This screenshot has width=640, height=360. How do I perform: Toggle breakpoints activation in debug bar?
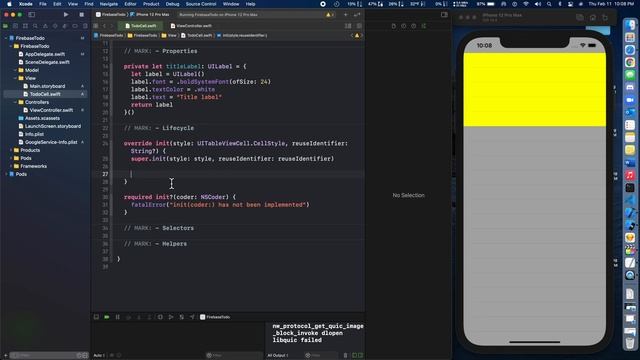pos(107,317)
